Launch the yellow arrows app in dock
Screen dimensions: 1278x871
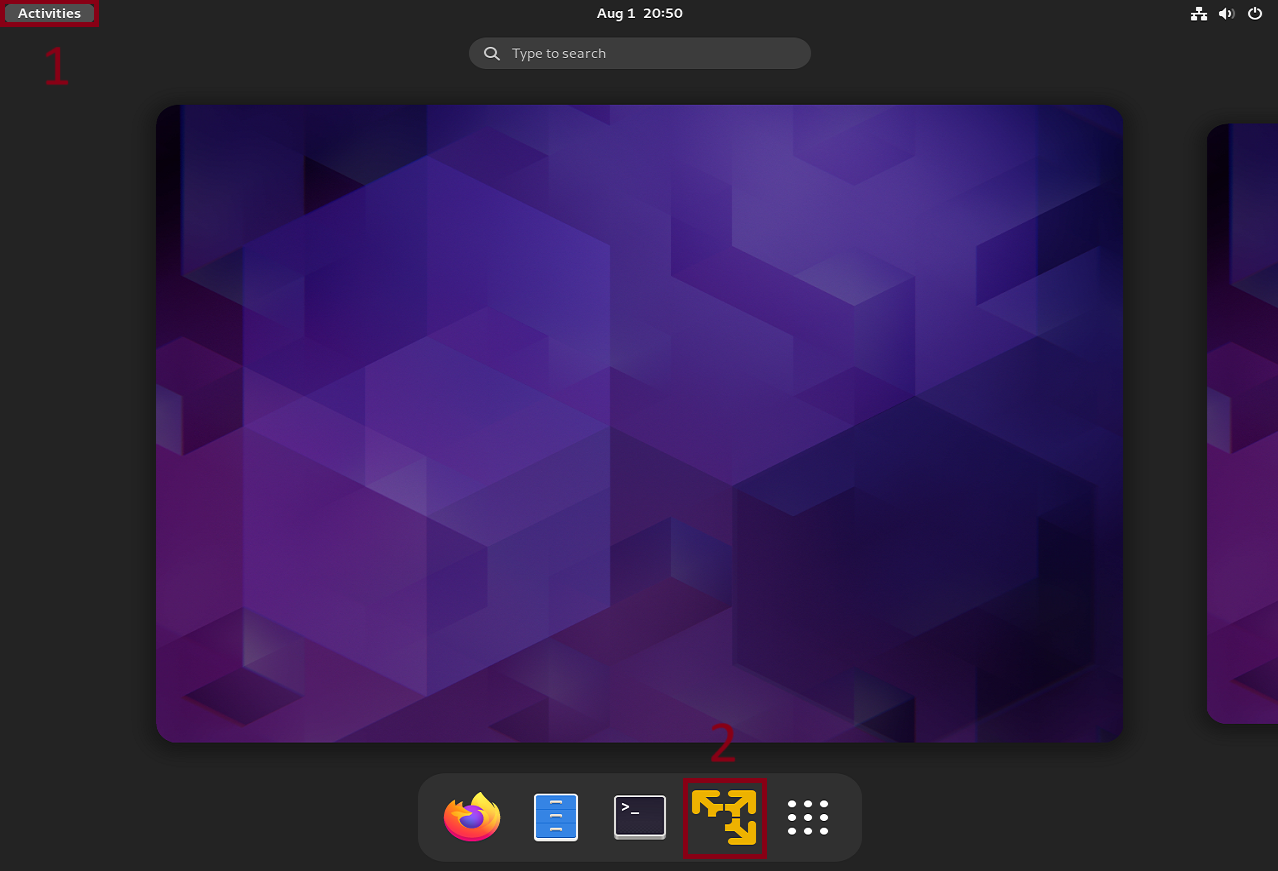click(x=724, y=817)
